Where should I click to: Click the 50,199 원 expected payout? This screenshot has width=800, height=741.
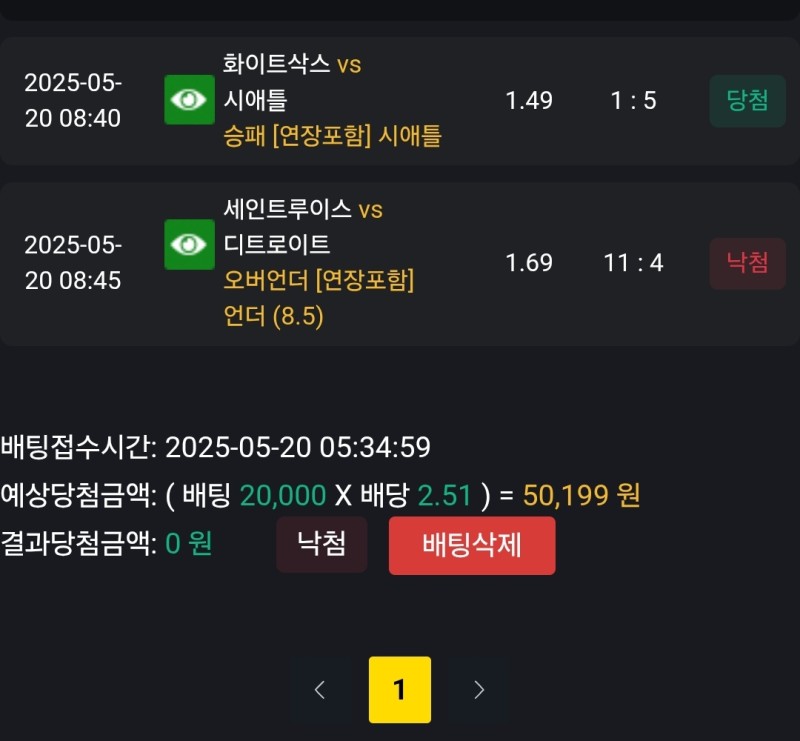[581, 495]
